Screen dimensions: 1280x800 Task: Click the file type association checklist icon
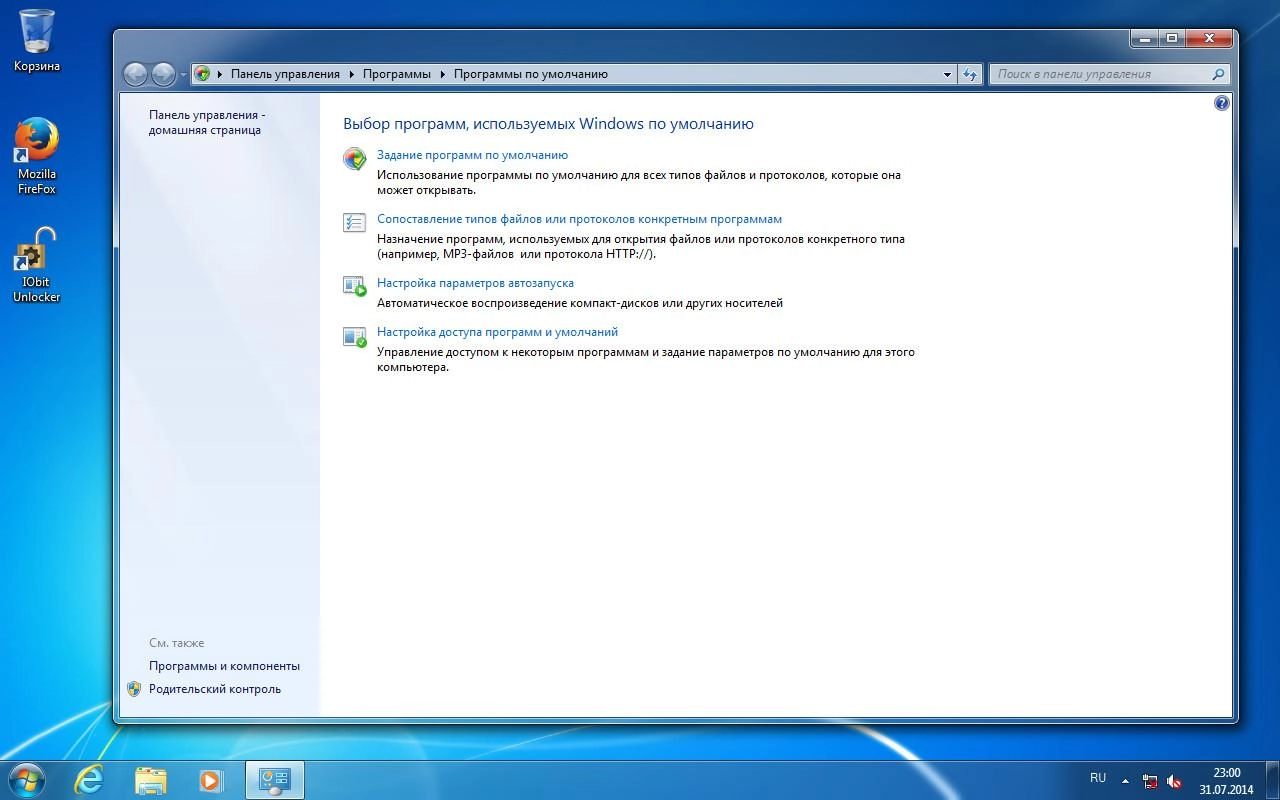(x=354, y=223)
